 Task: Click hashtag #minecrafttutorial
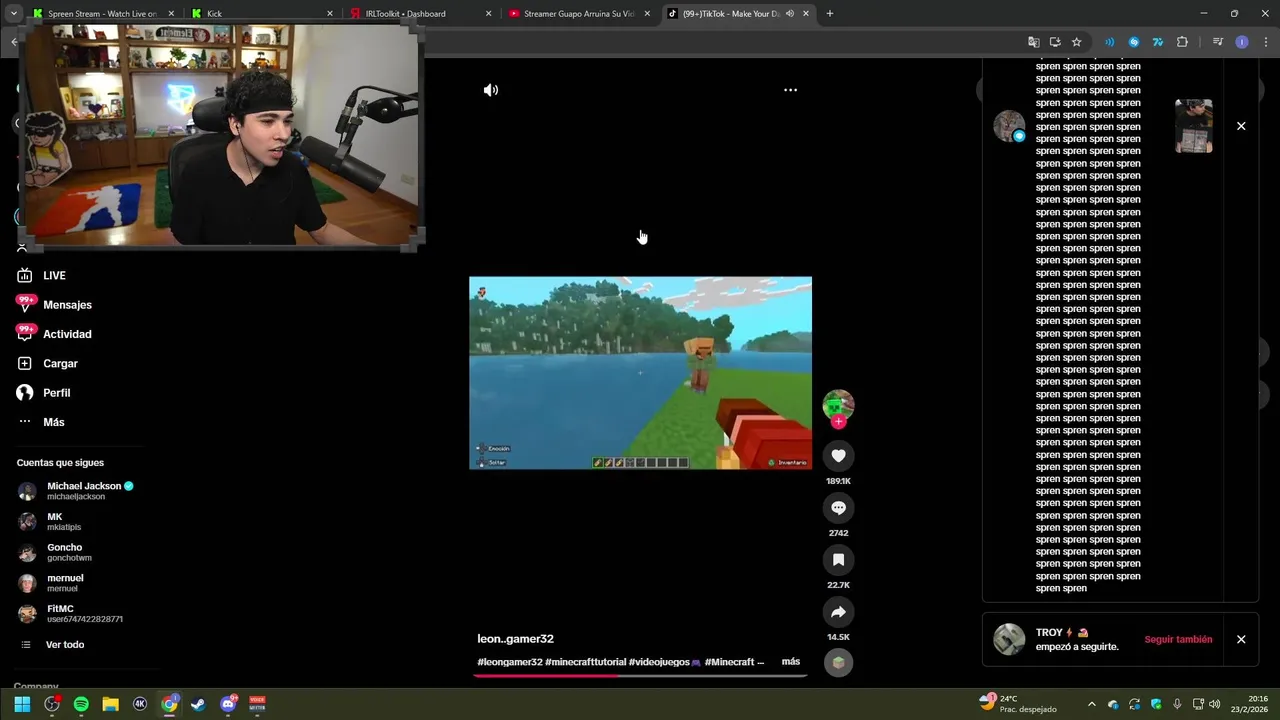tap(585, 662)
